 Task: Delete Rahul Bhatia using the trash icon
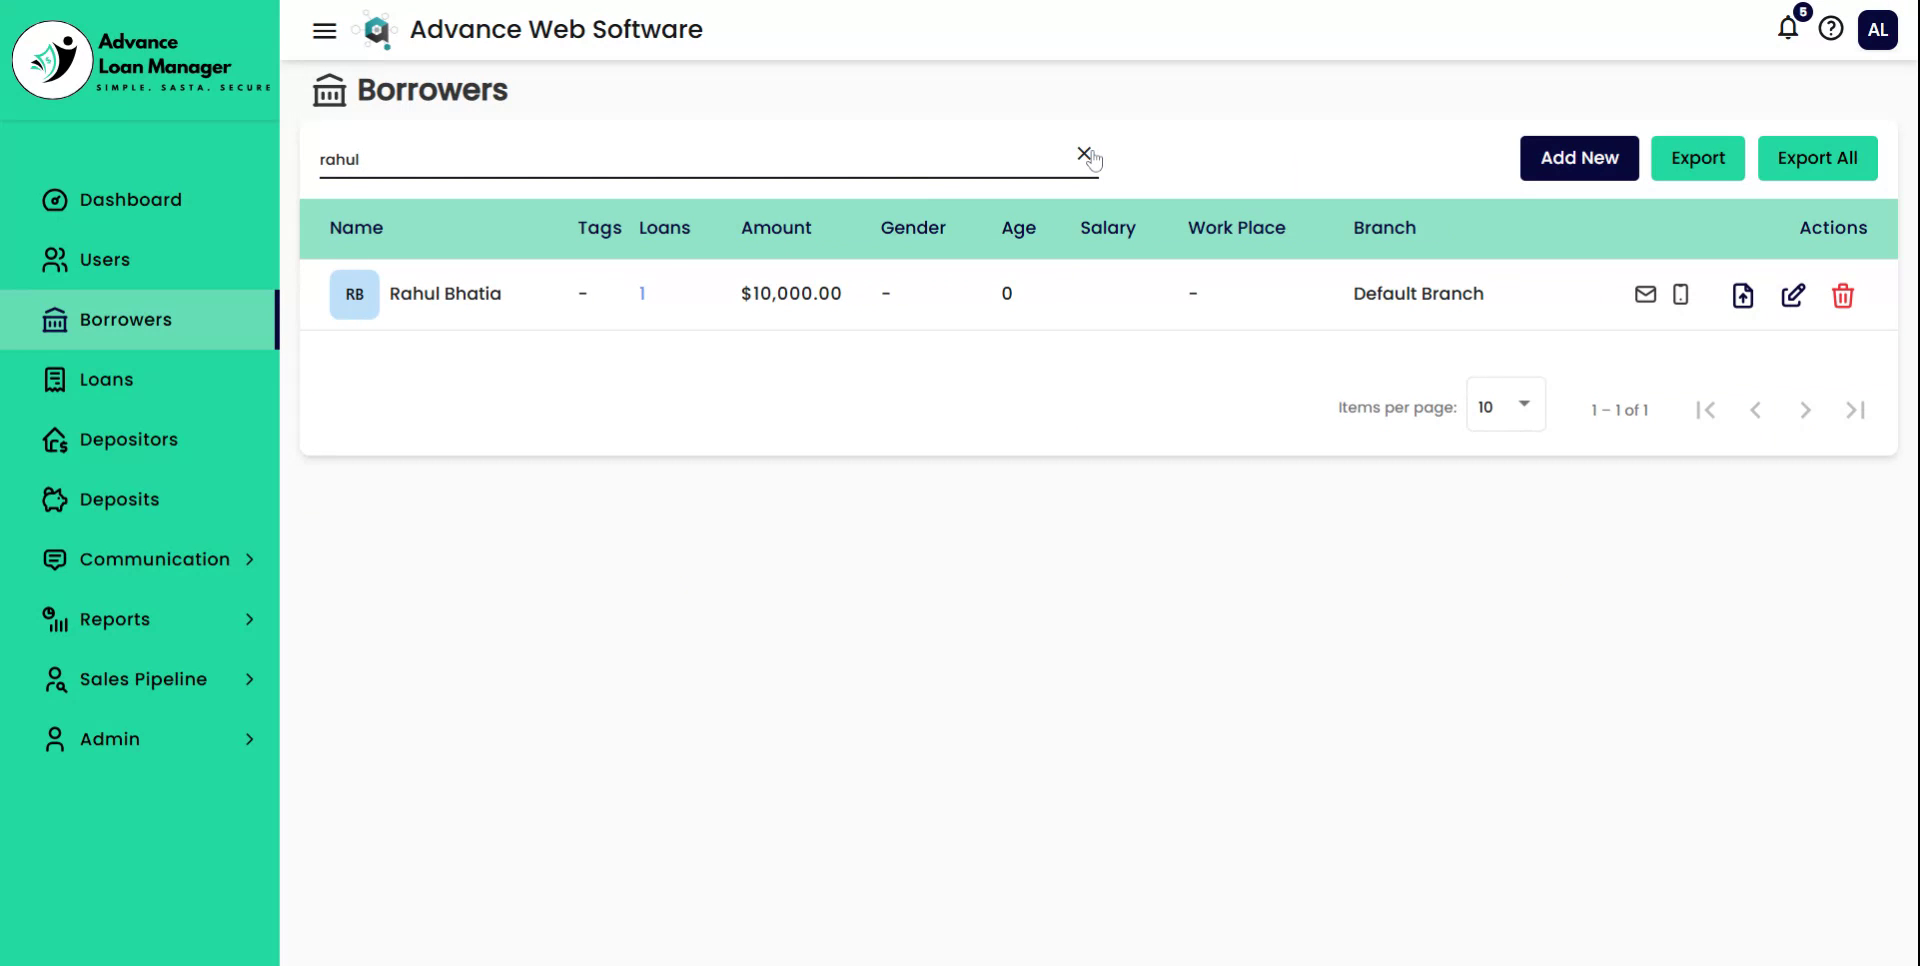[1842, 295]
